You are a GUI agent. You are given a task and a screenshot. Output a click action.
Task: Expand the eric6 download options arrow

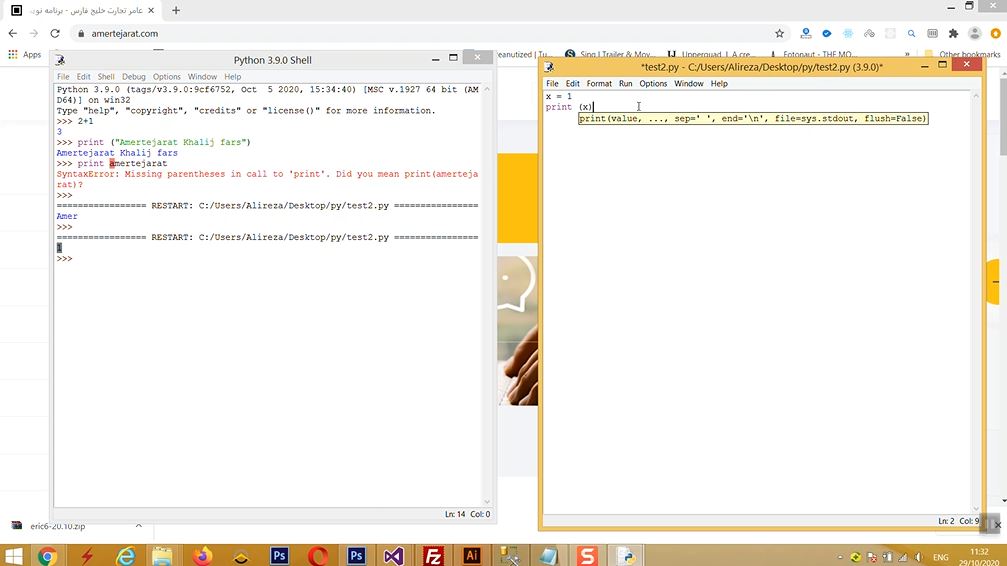click(x=139, y=526)
